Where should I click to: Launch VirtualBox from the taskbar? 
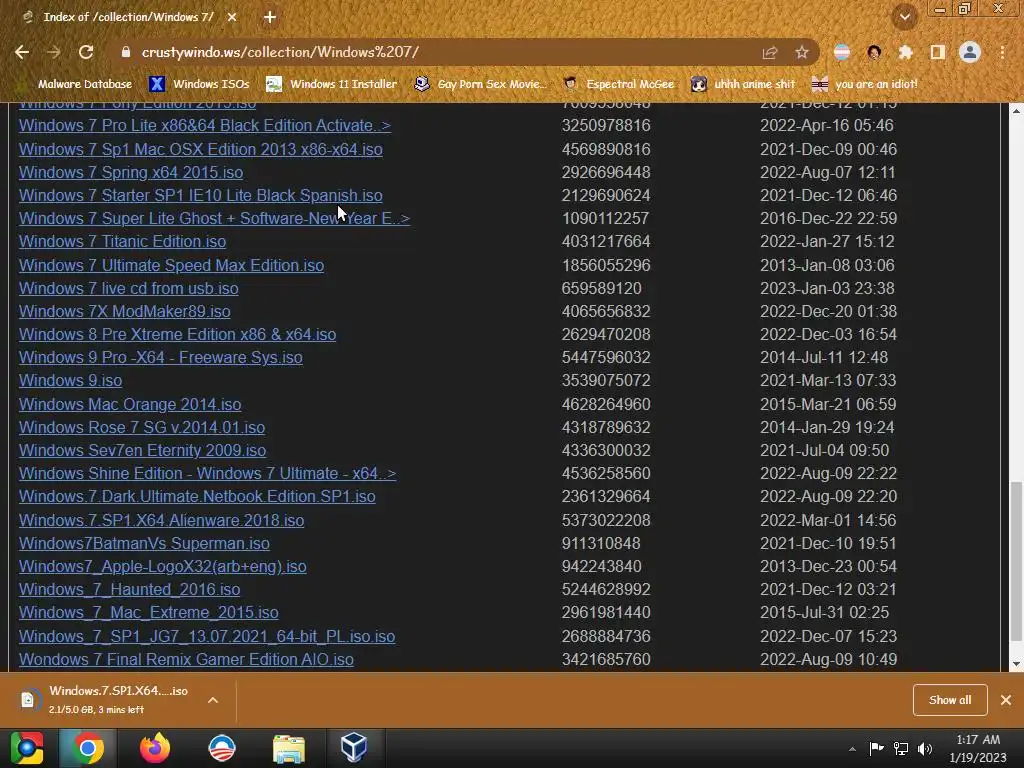point(354,748)
